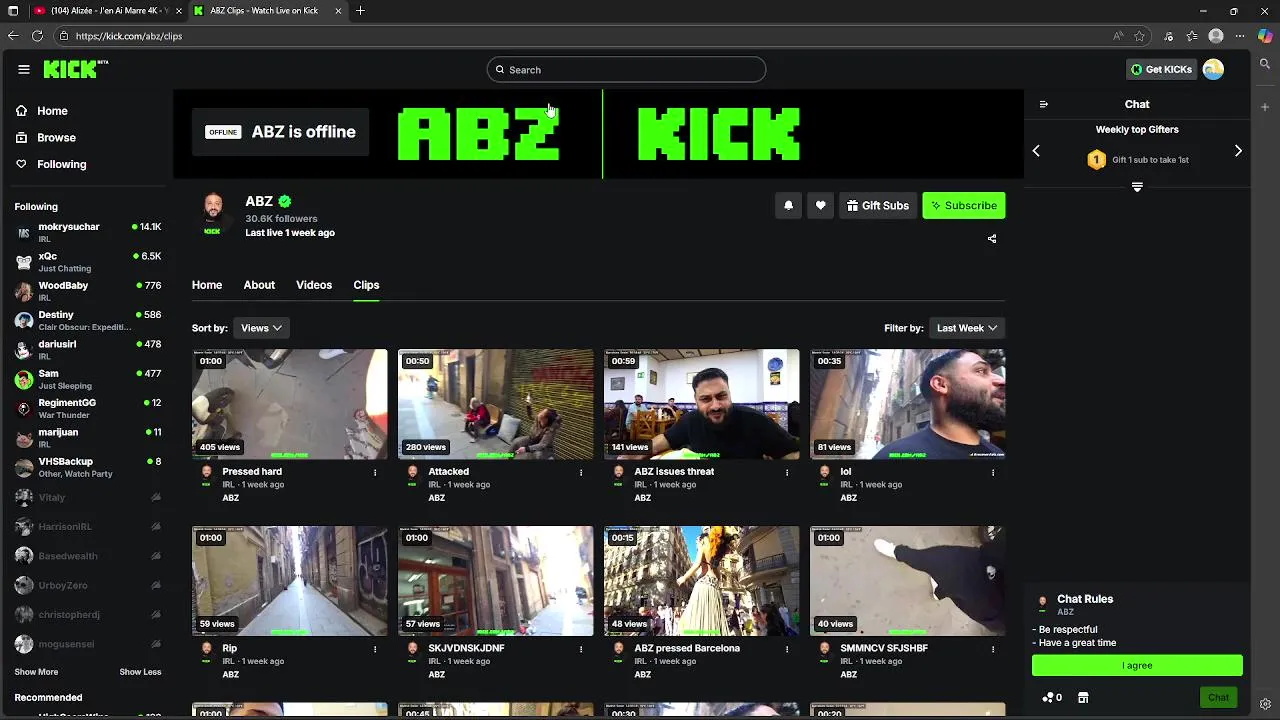Switch to About tab

tap(259, 285)
